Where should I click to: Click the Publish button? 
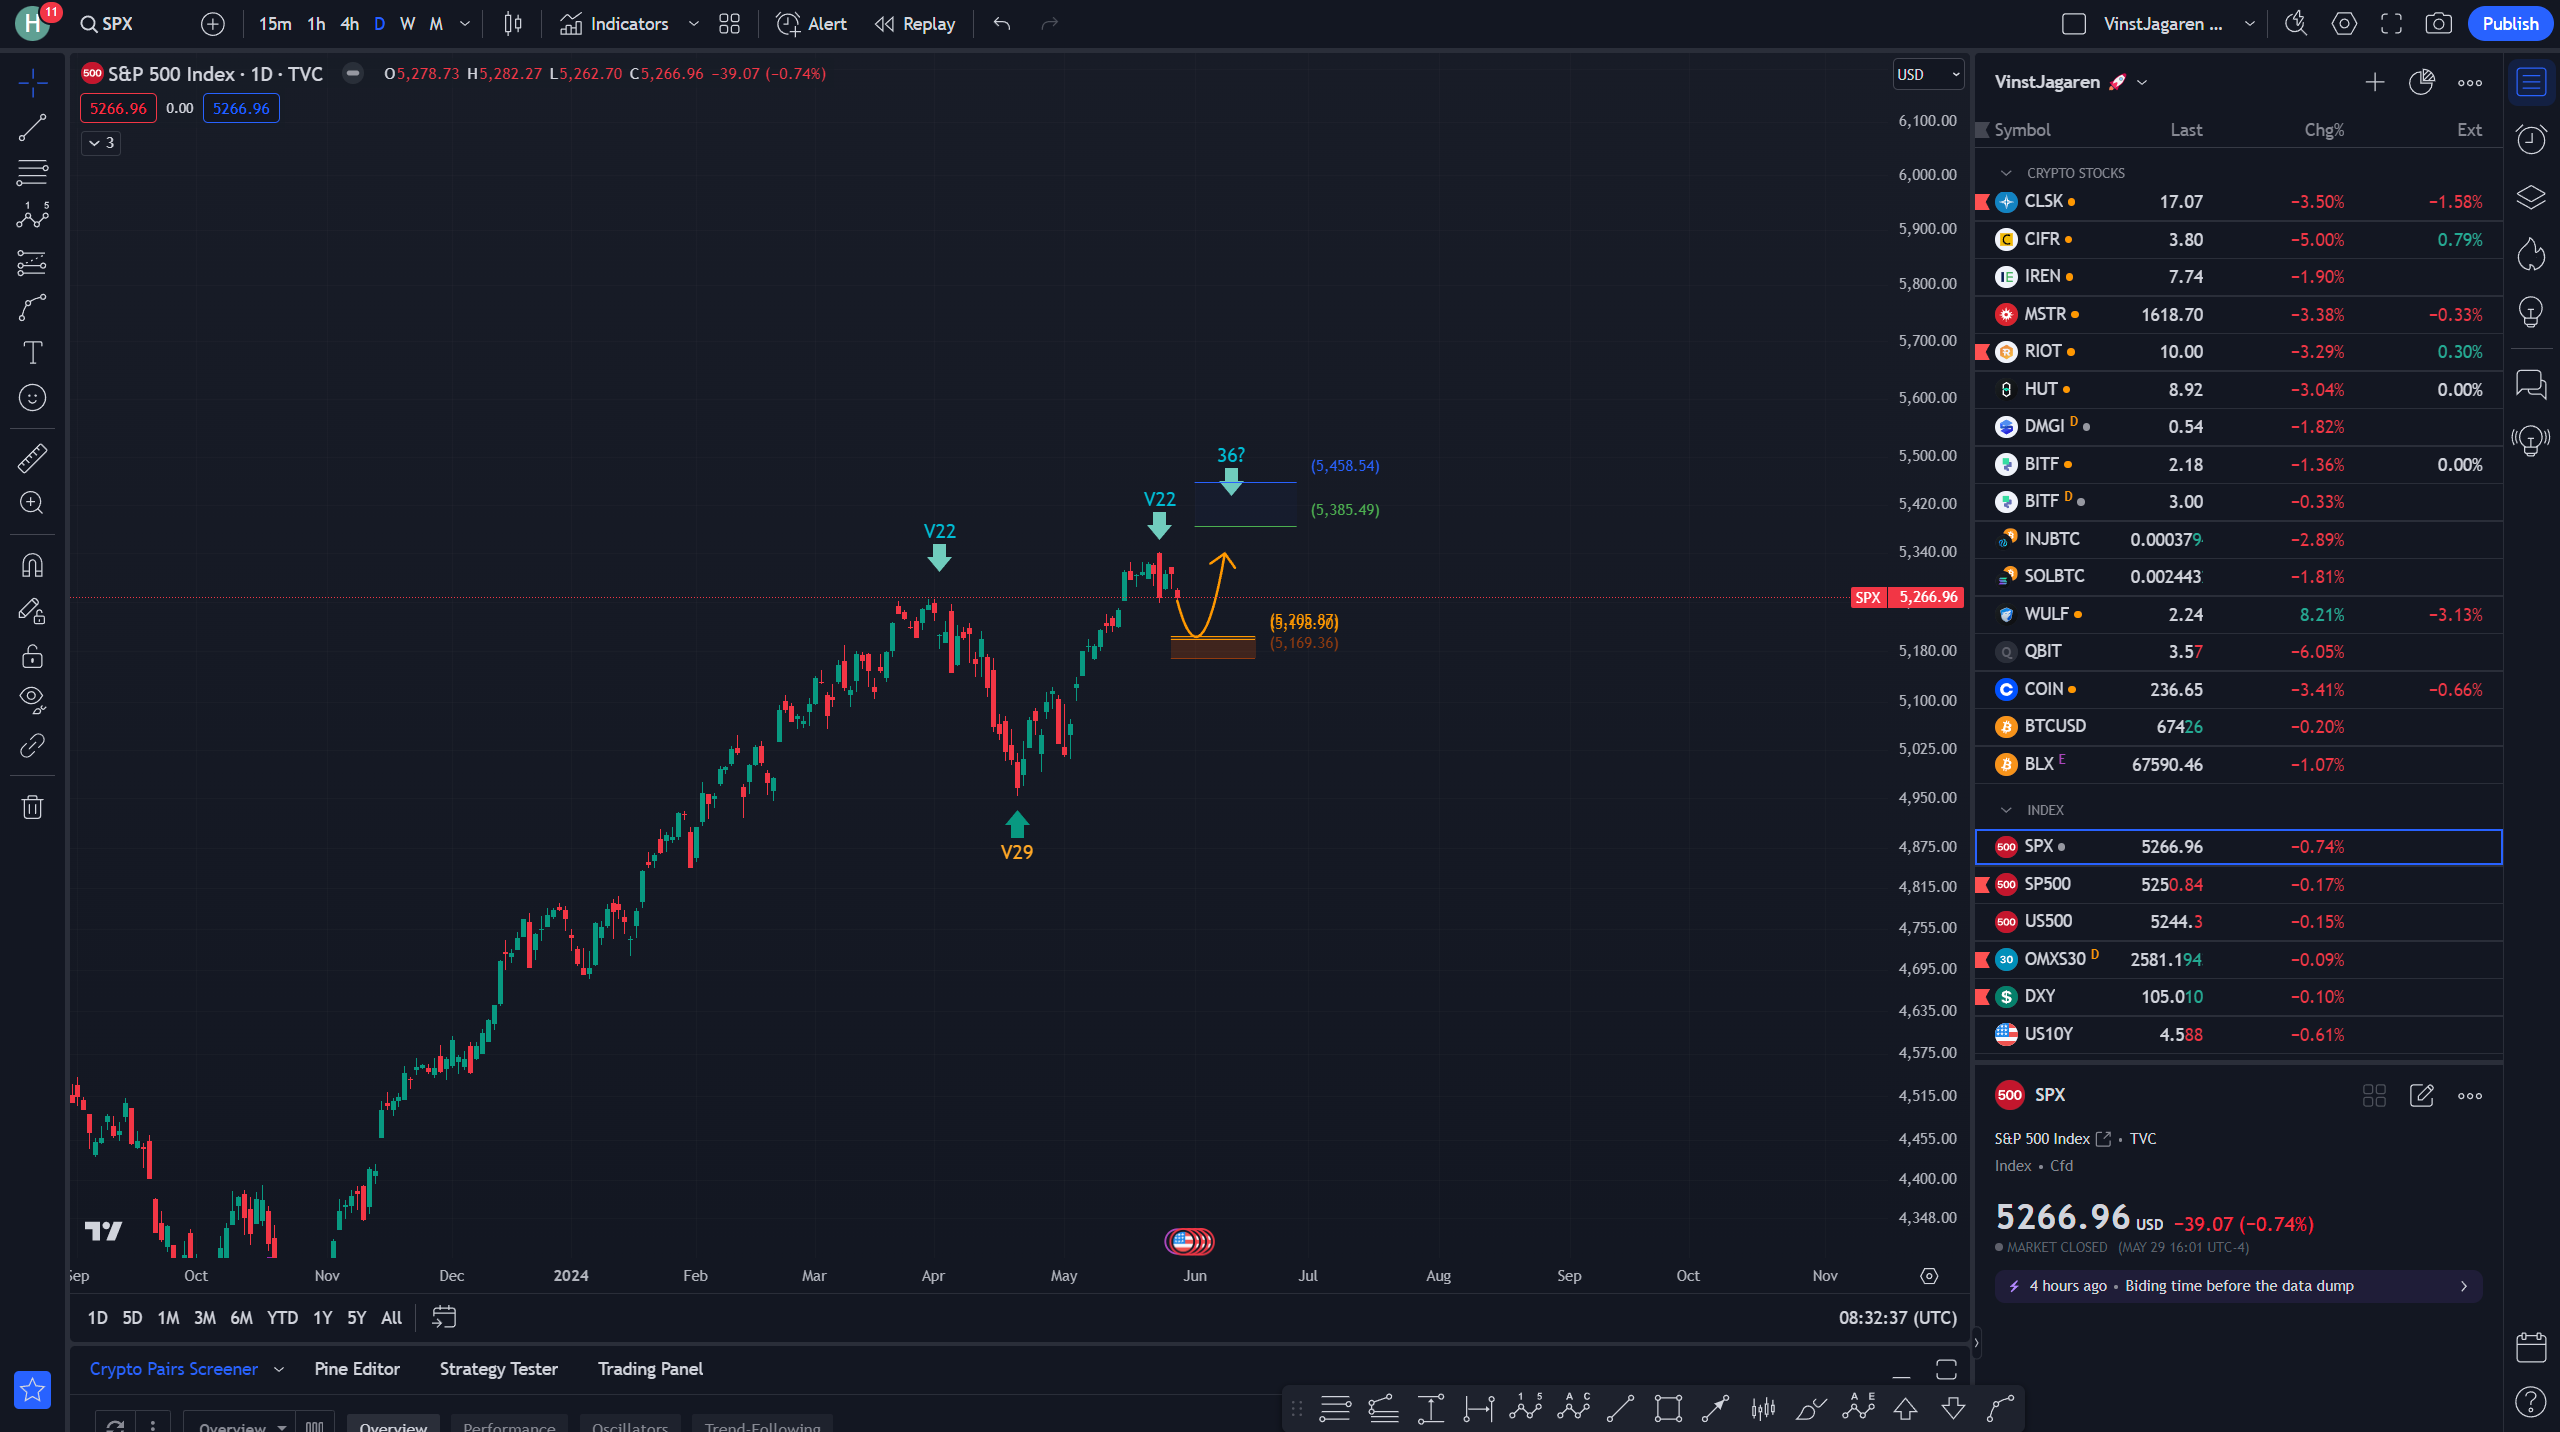(2510, 24)
